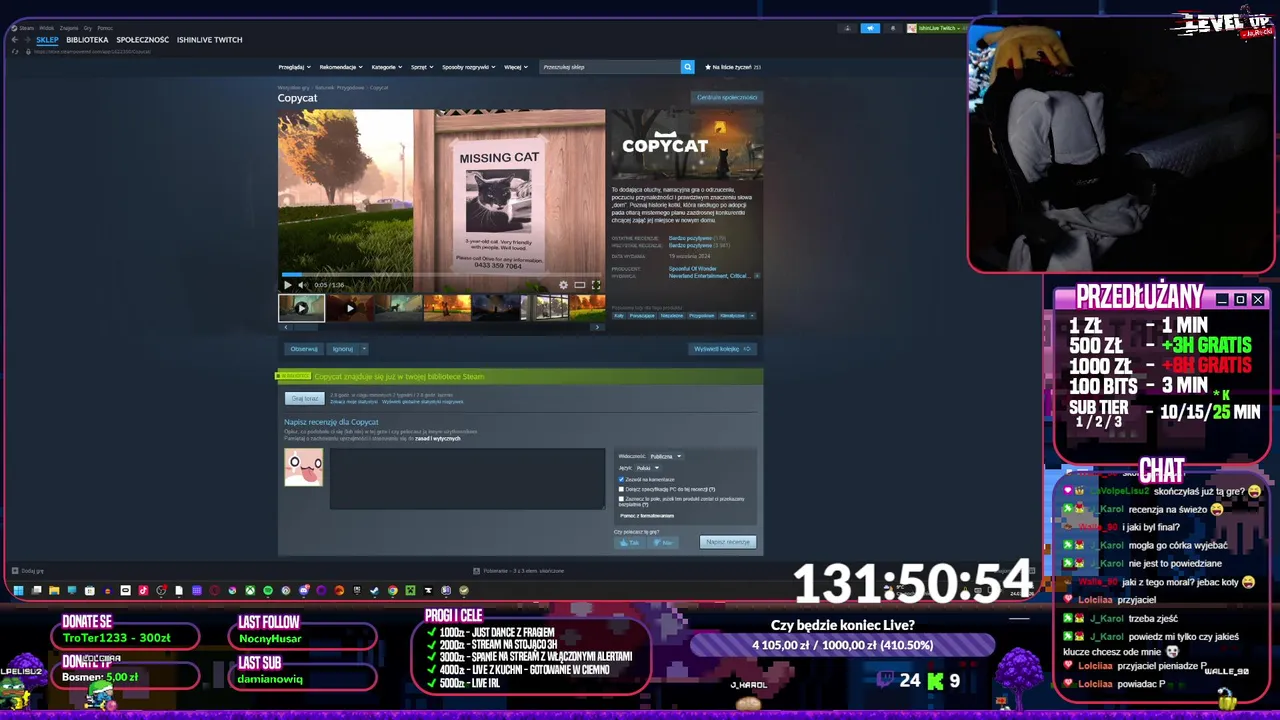Check Dołącz specyfikację PC checkbox
The width and height of the screenshot is (1280, 720).
point(621,489)
